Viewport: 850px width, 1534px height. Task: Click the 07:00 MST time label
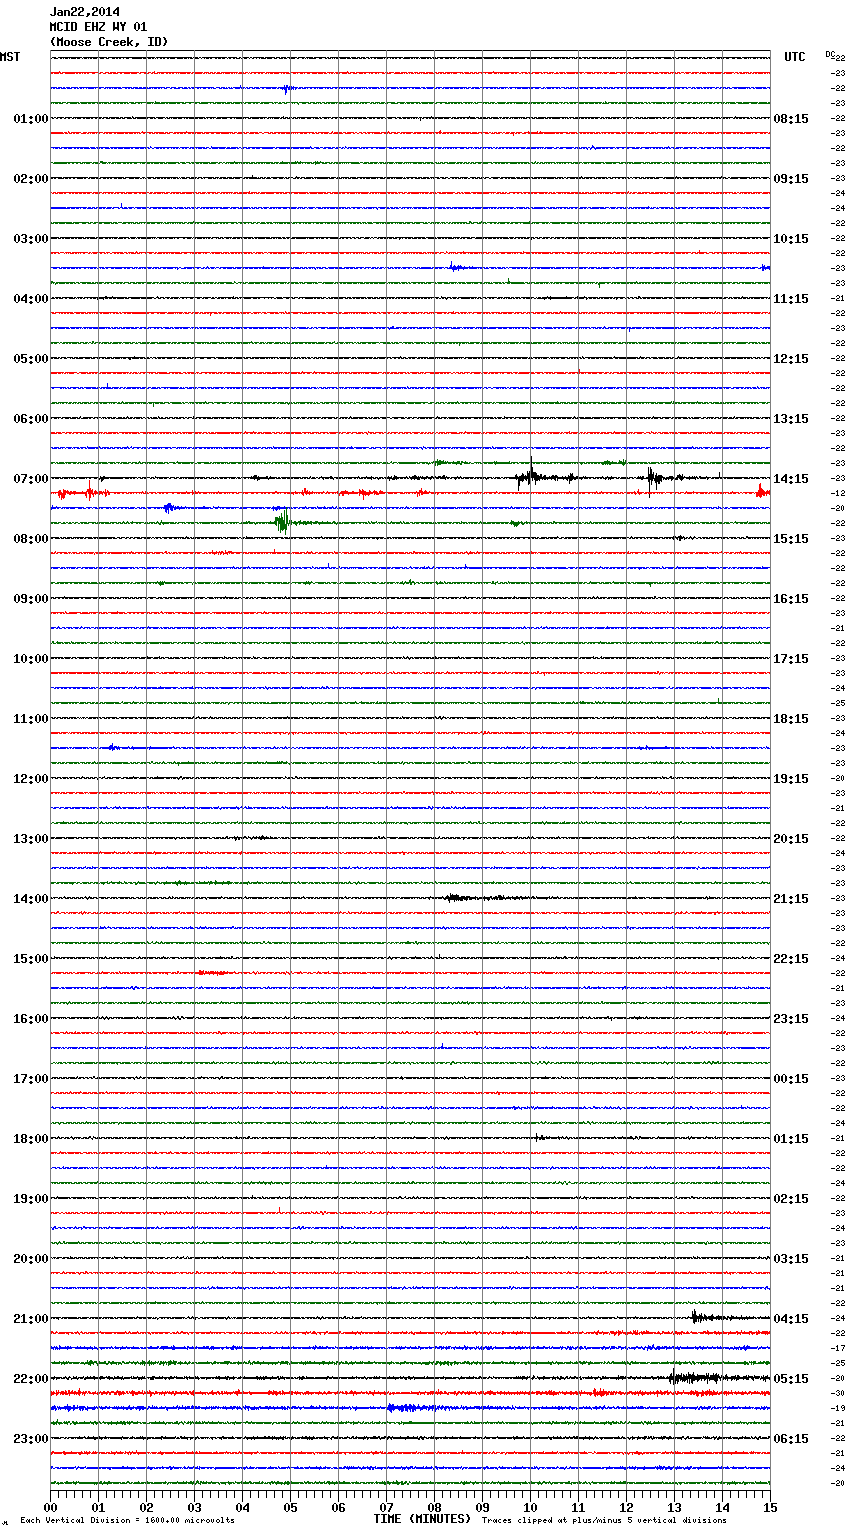(31, 479)
